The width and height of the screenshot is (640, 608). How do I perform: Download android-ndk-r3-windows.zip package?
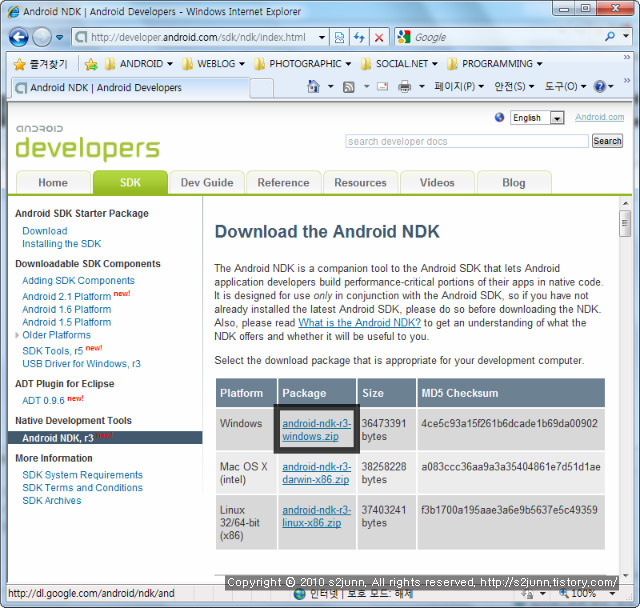(316, 430)
